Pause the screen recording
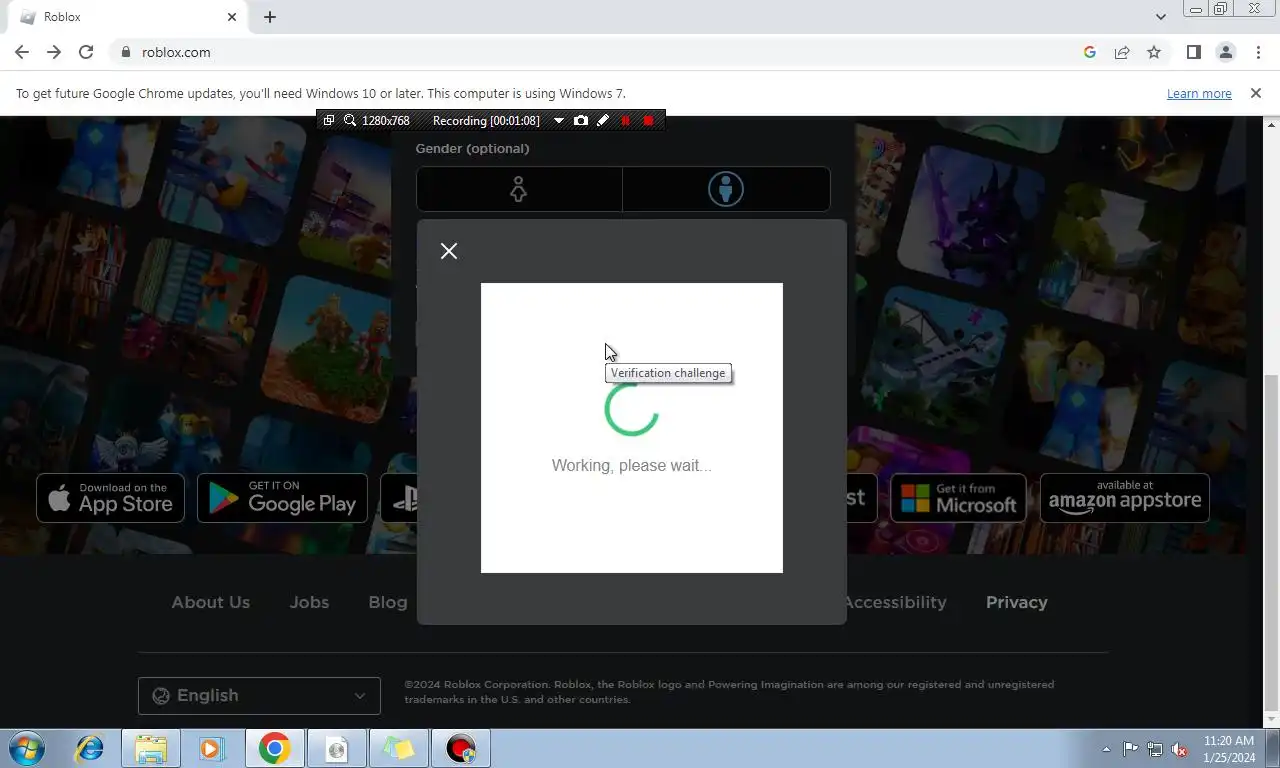This screenshot has height=768, width=1280. pyautogui.click(x=626, y=120)
